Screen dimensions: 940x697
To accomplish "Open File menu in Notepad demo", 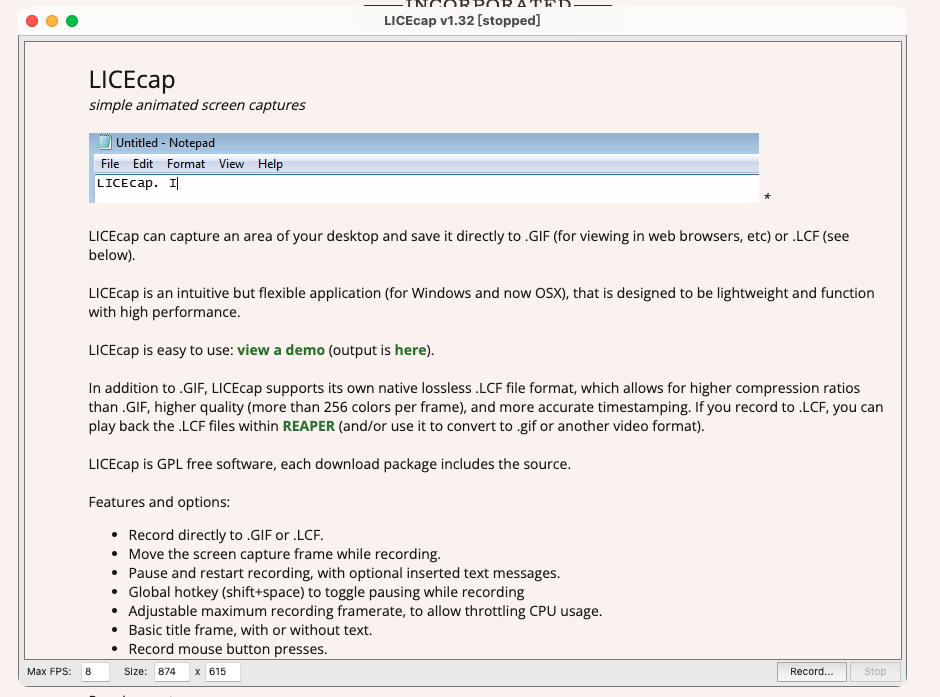I will point(110,164).
